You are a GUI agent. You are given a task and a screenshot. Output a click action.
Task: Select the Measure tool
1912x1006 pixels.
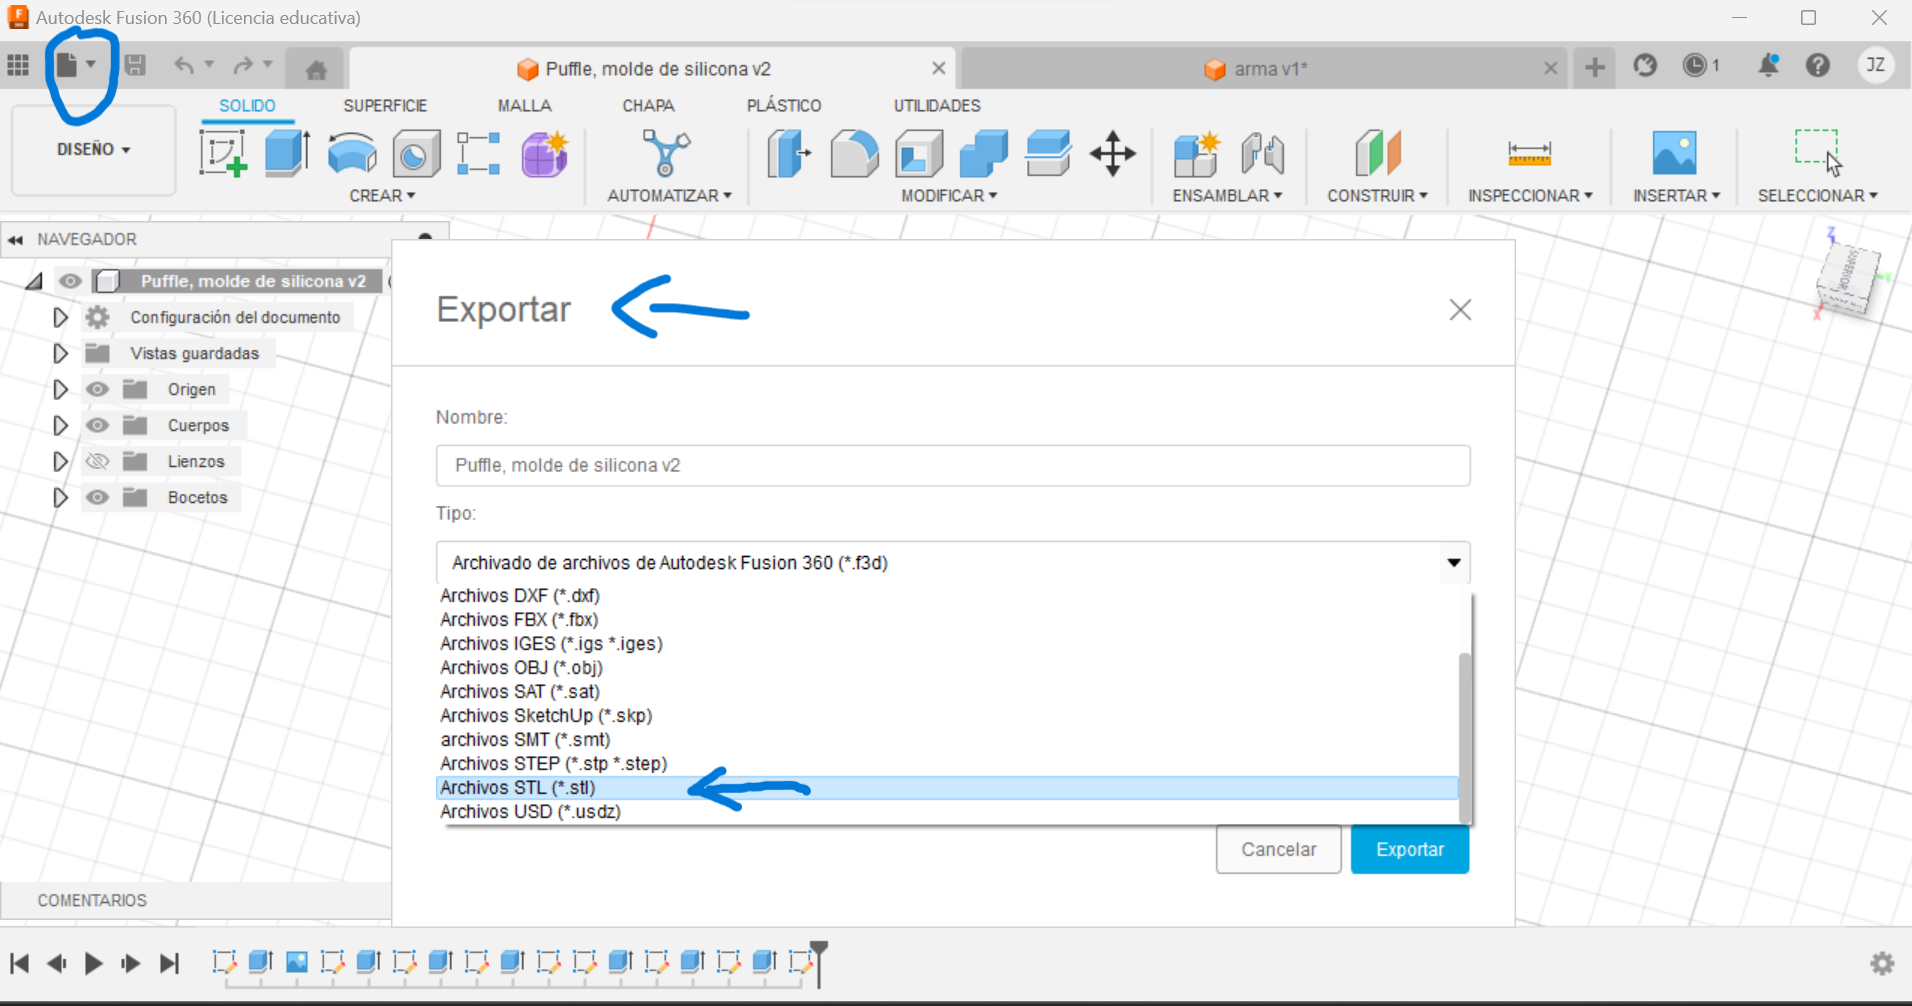pyautogui.click(x=1529, y=154)
